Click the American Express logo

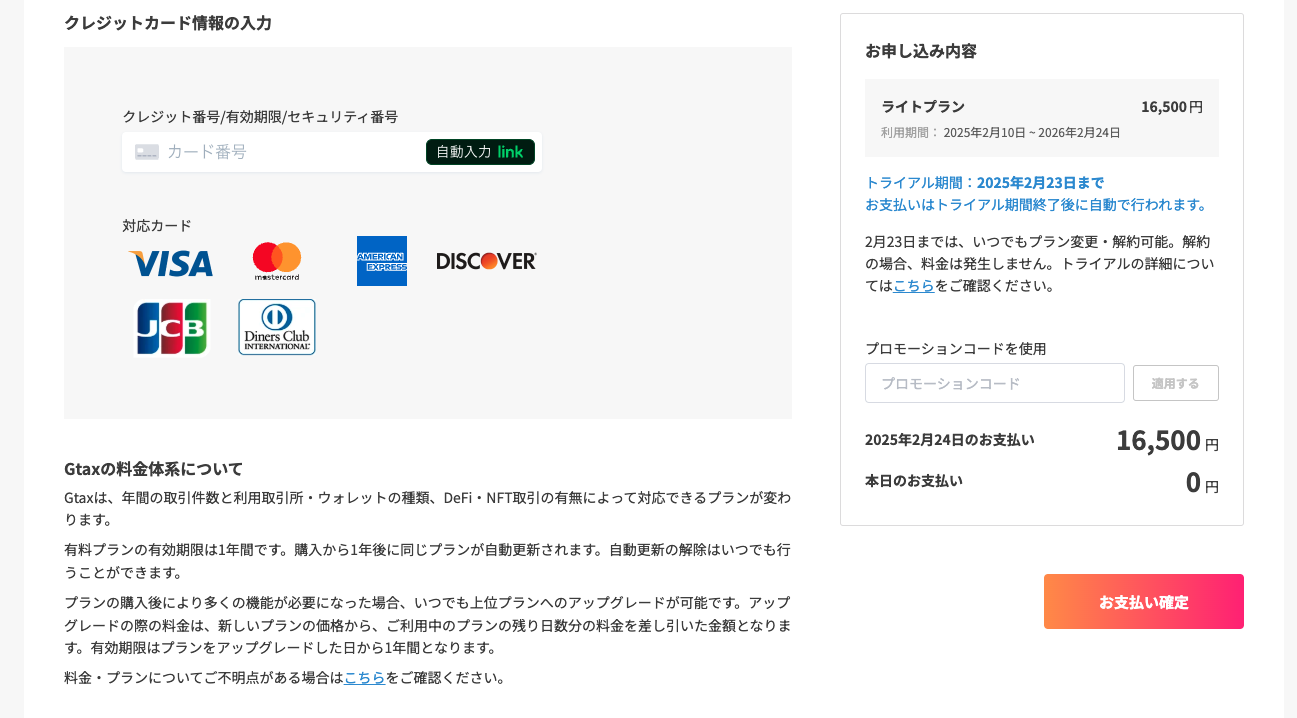click(x=382, y=261)
